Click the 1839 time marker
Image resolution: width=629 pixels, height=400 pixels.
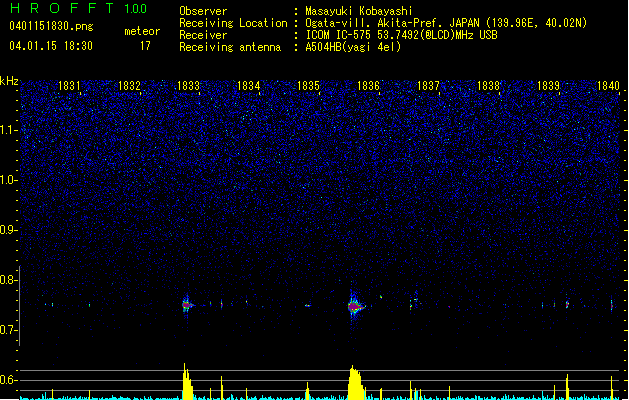coord(548,86)
